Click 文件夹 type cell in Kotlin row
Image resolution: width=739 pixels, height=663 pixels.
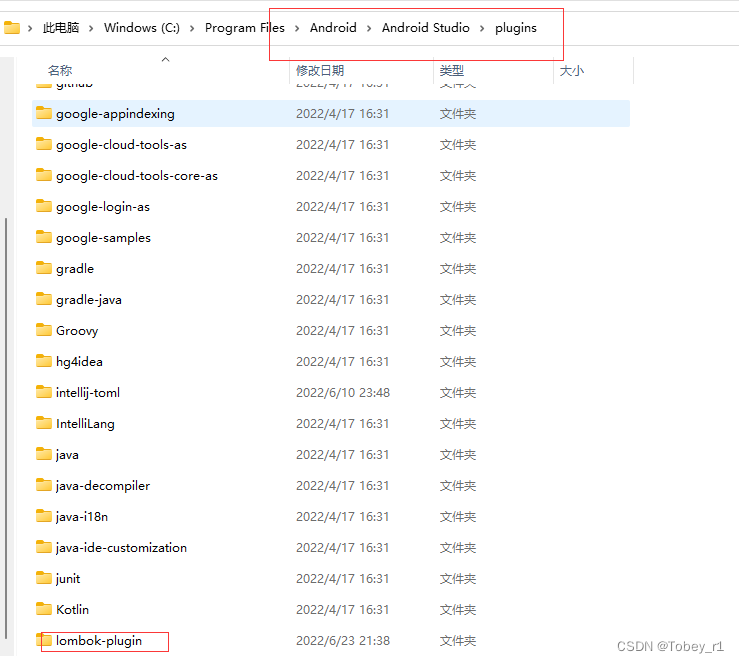pos(458,610)
